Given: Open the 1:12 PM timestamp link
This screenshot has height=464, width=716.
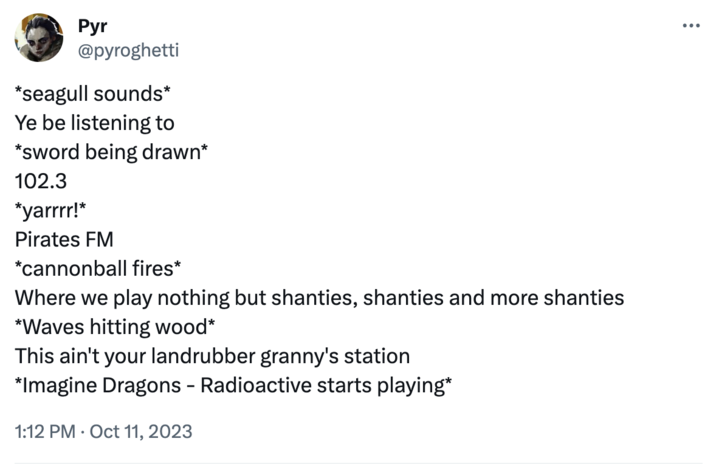Looking at the screenshot, I should tap(45, 432).
